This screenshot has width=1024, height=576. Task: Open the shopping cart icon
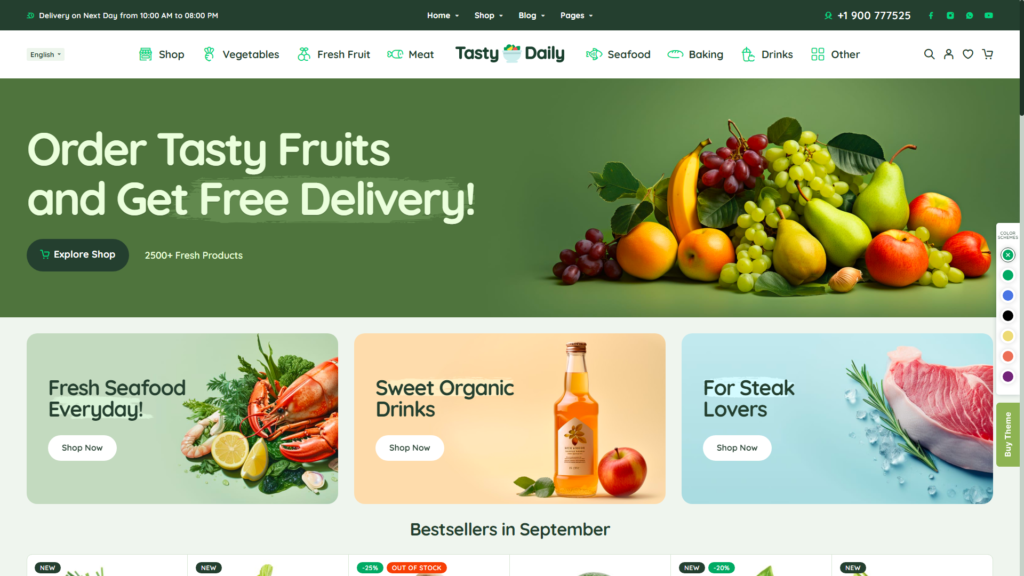(x=987, y=54)
